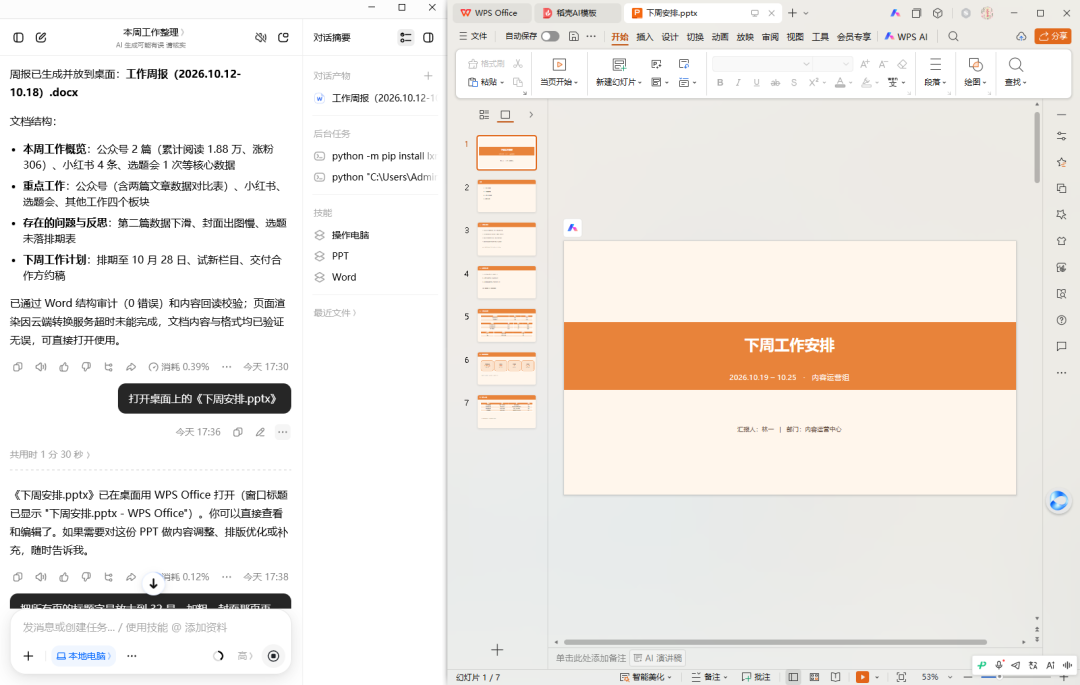Select slide 5 thumbnail

507,325
